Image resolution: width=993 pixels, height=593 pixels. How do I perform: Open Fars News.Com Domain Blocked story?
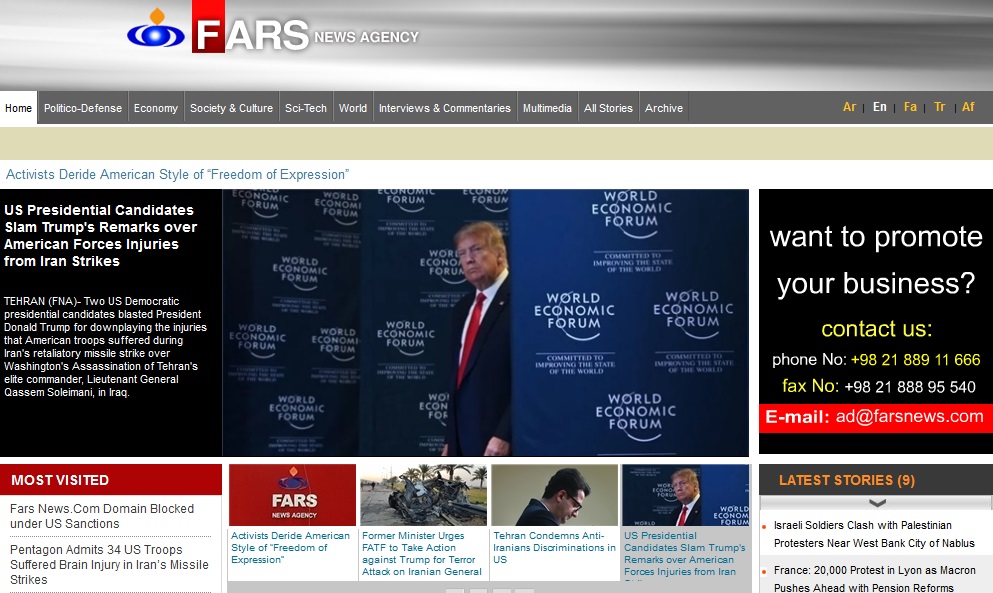[x=102, y=516]
